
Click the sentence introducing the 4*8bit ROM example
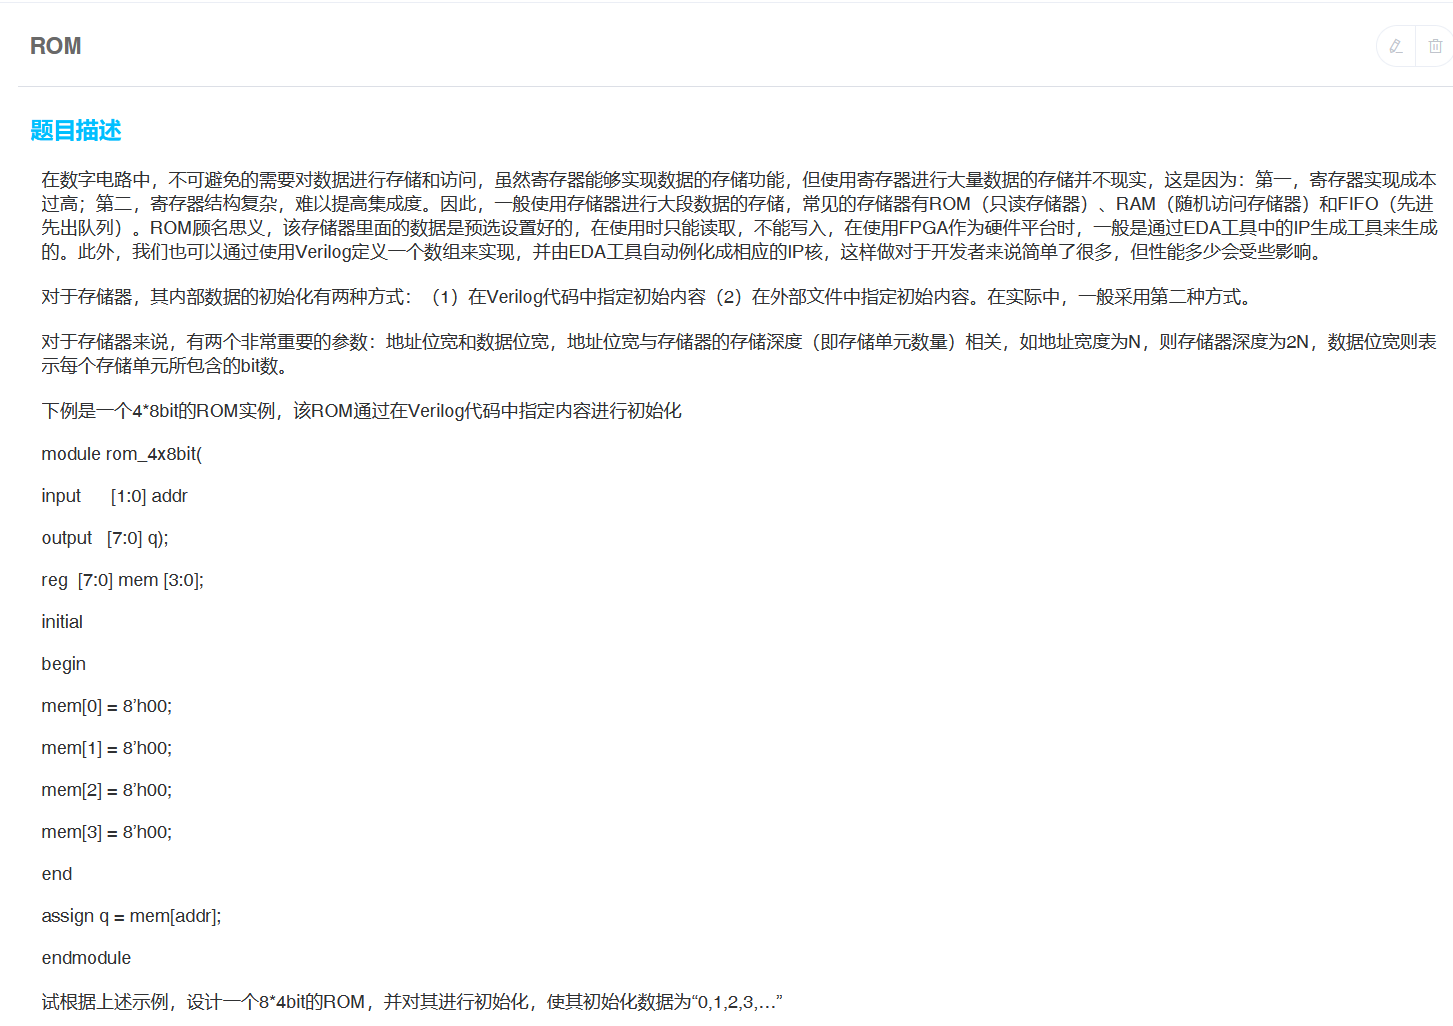pos(361,411)
